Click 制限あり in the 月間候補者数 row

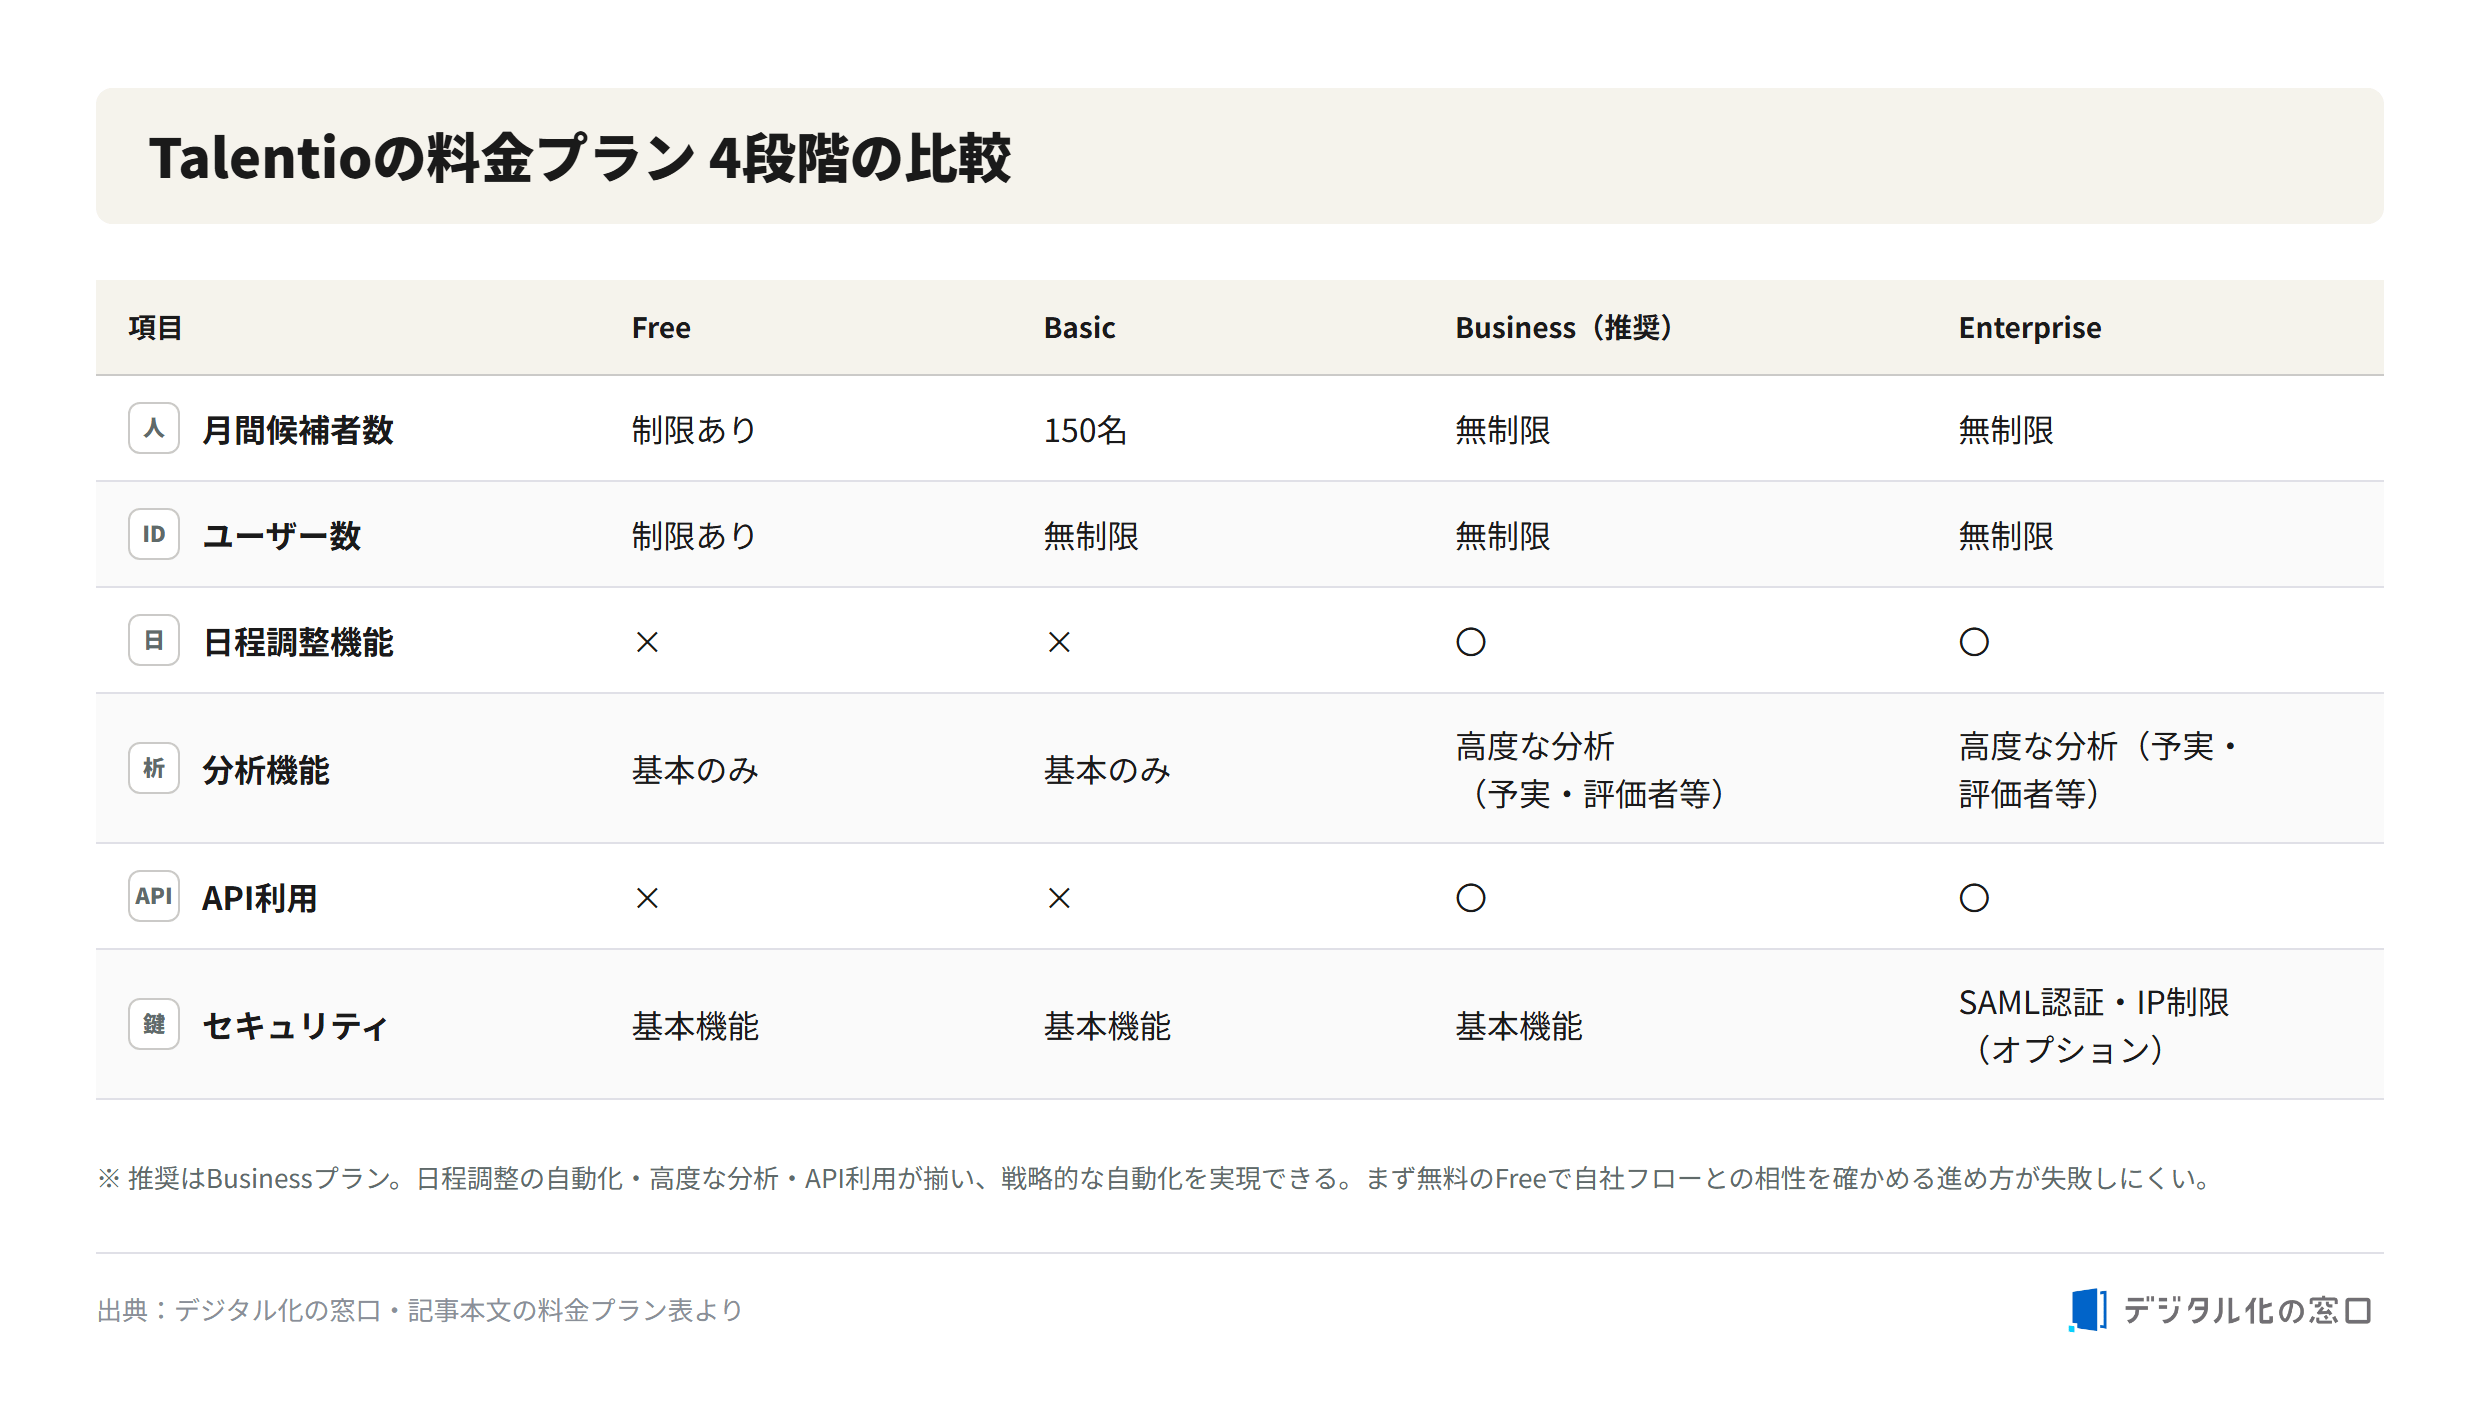click(x=695, y=431)
